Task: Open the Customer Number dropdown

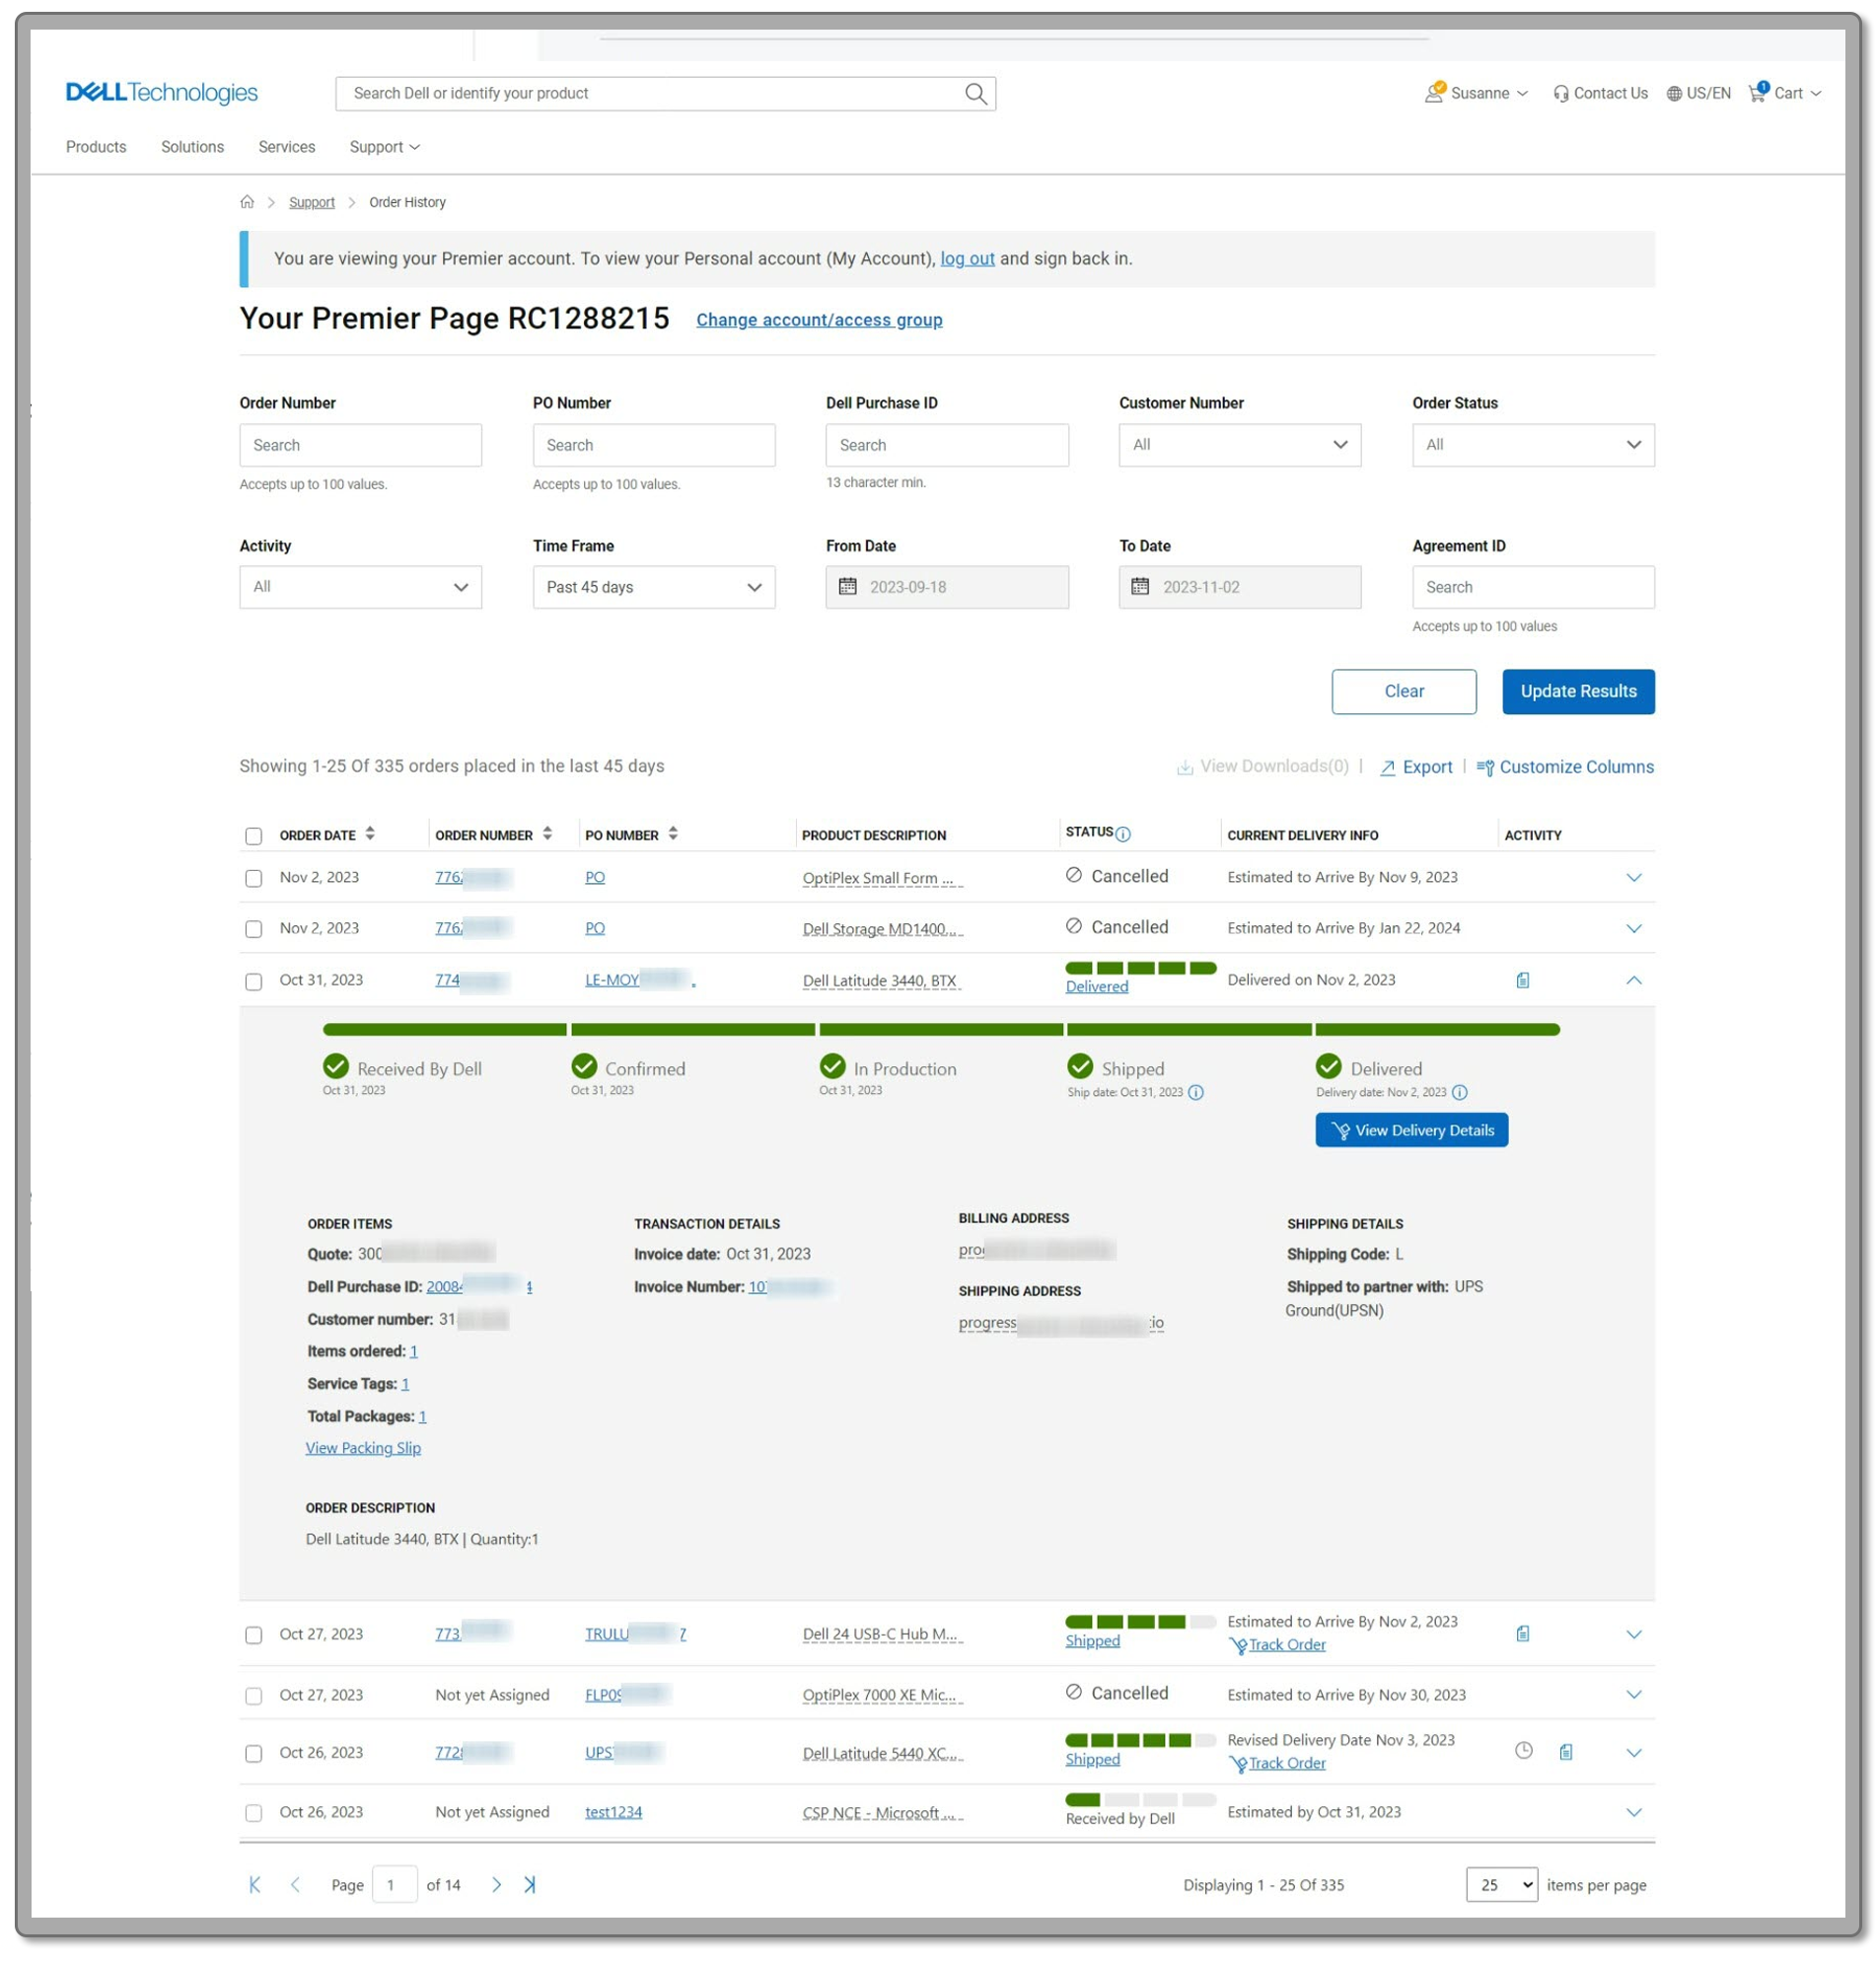Action: (1240, 445)
